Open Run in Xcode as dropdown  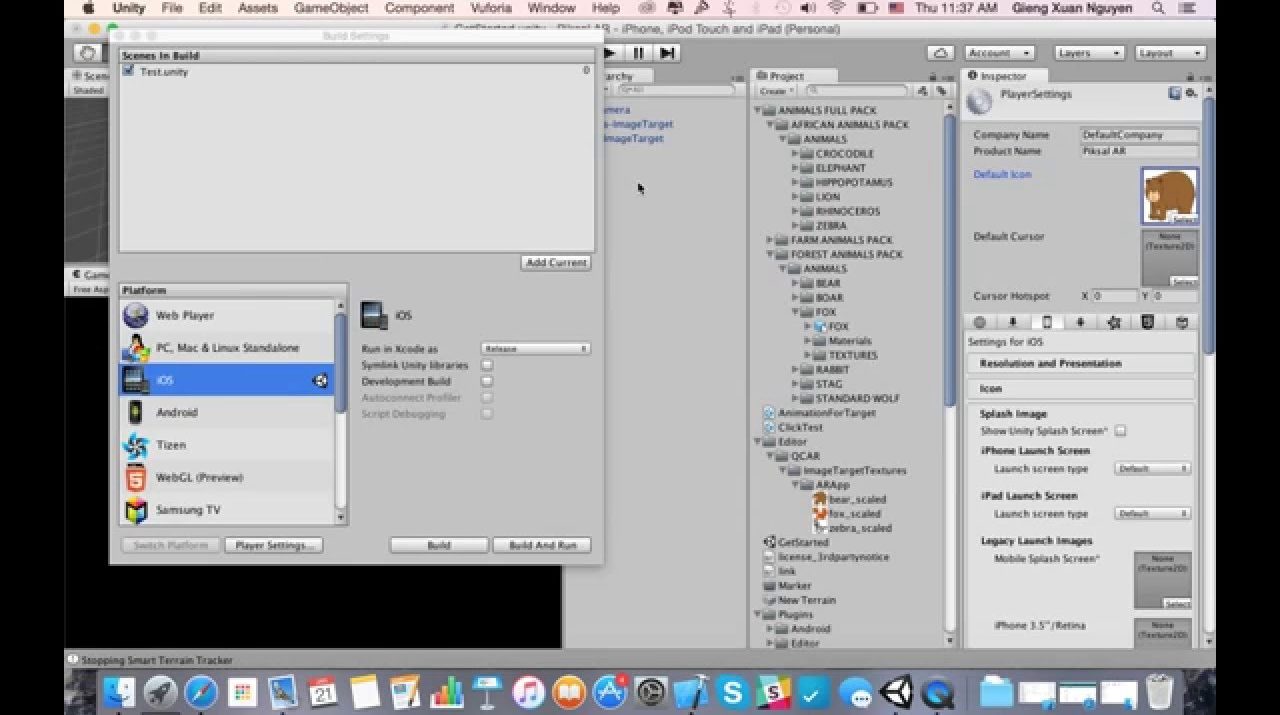click(x=535, y=349)
